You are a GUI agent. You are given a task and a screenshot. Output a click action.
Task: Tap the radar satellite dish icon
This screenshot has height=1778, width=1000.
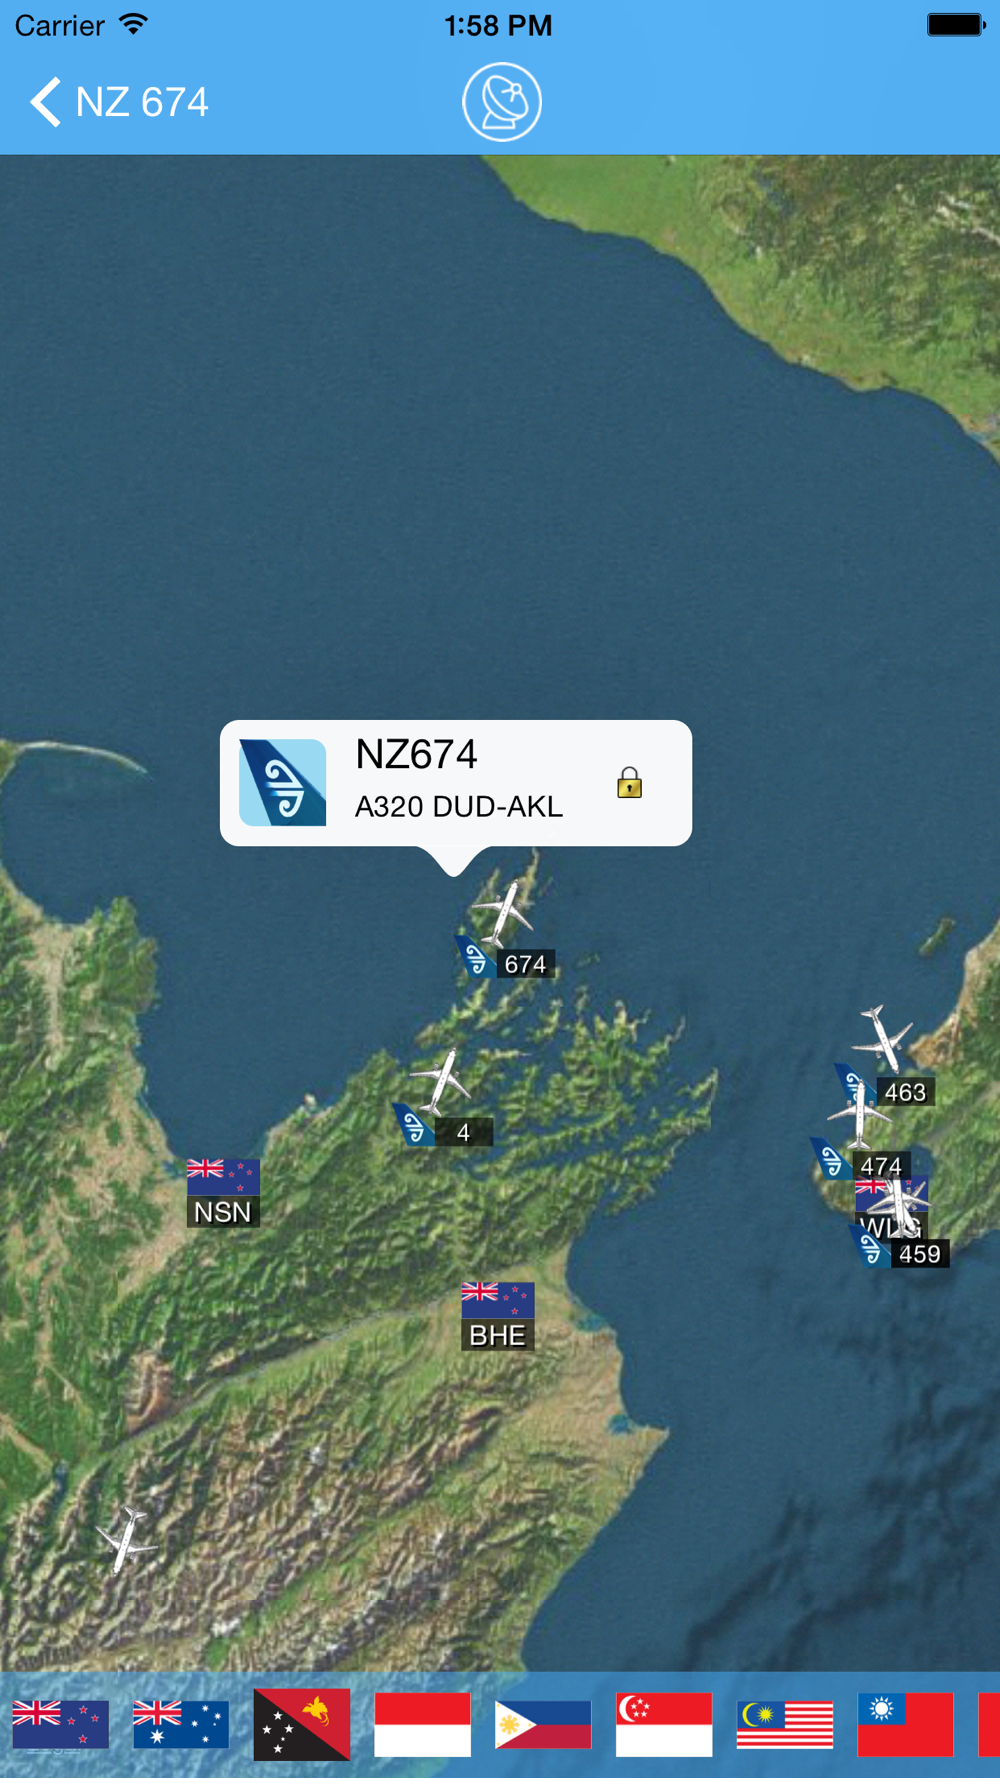coord(502,102)
